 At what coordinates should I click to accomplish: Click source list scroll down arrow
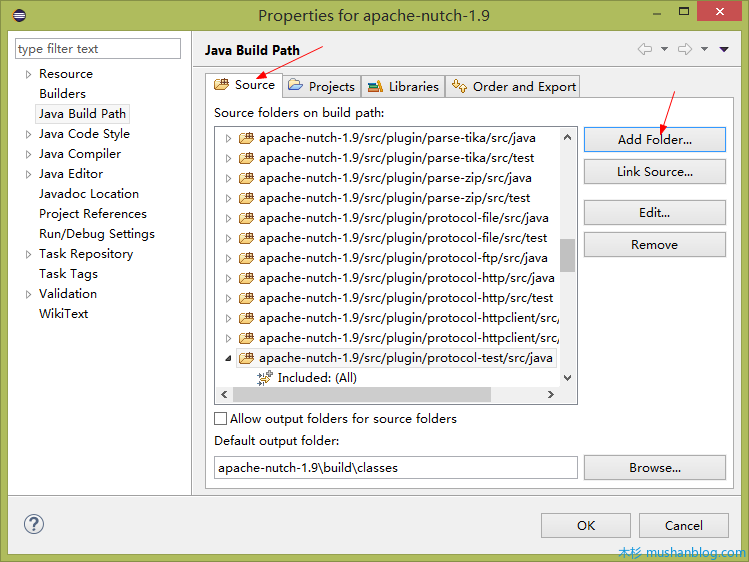point(567,378)
